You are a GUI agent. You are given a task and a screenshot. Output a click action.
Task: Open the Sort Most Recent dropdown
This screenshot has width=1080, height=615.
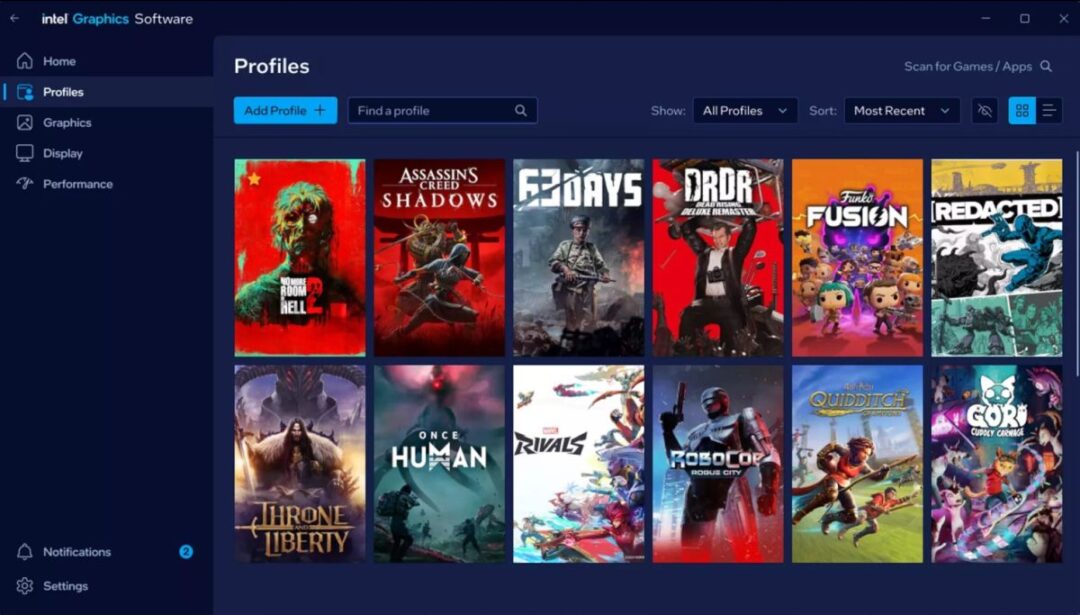901,111
